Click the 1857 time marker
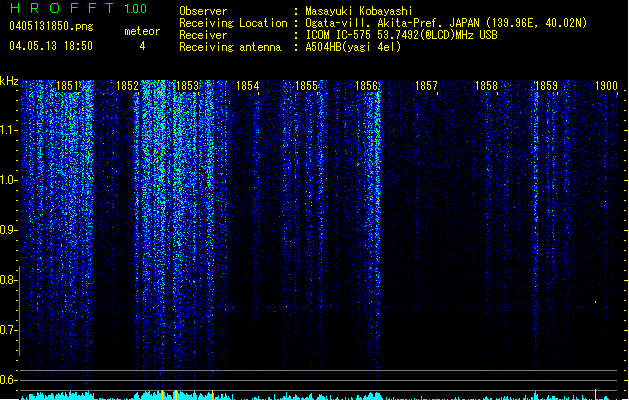Image resolution: width=629 pixels, height=400 pixels. point(426,86)
